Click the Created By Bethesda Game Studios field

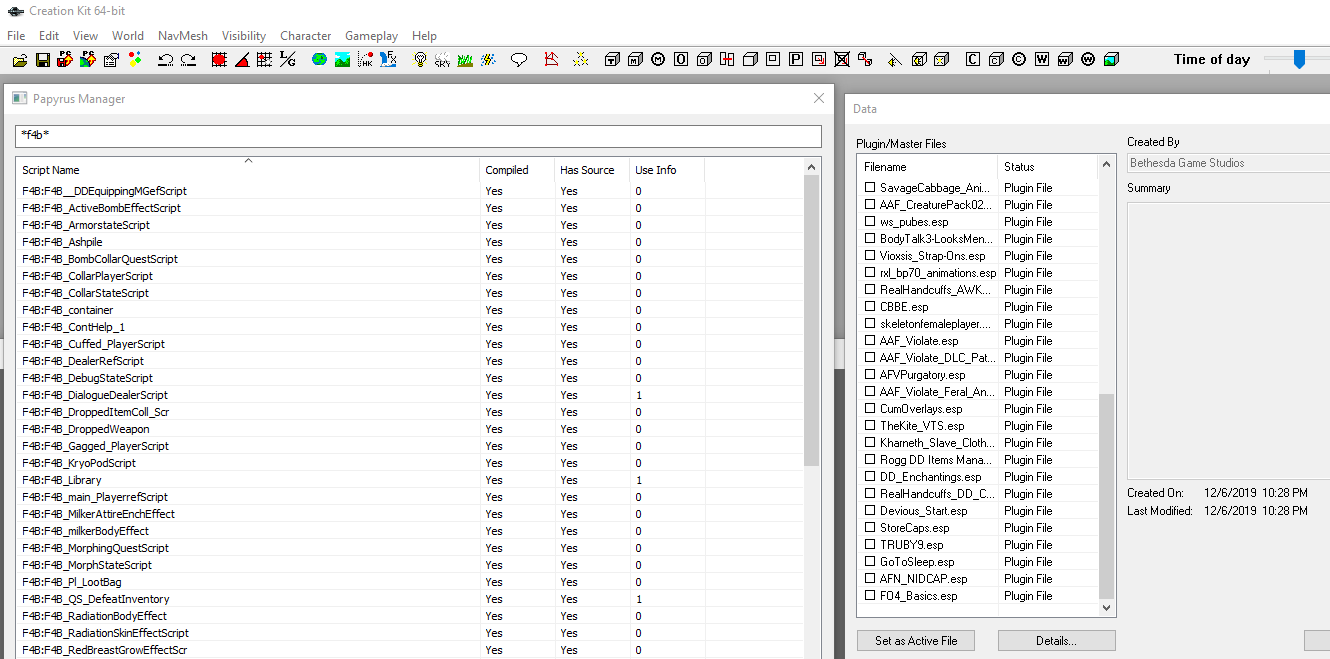[x=1229, y=163]
